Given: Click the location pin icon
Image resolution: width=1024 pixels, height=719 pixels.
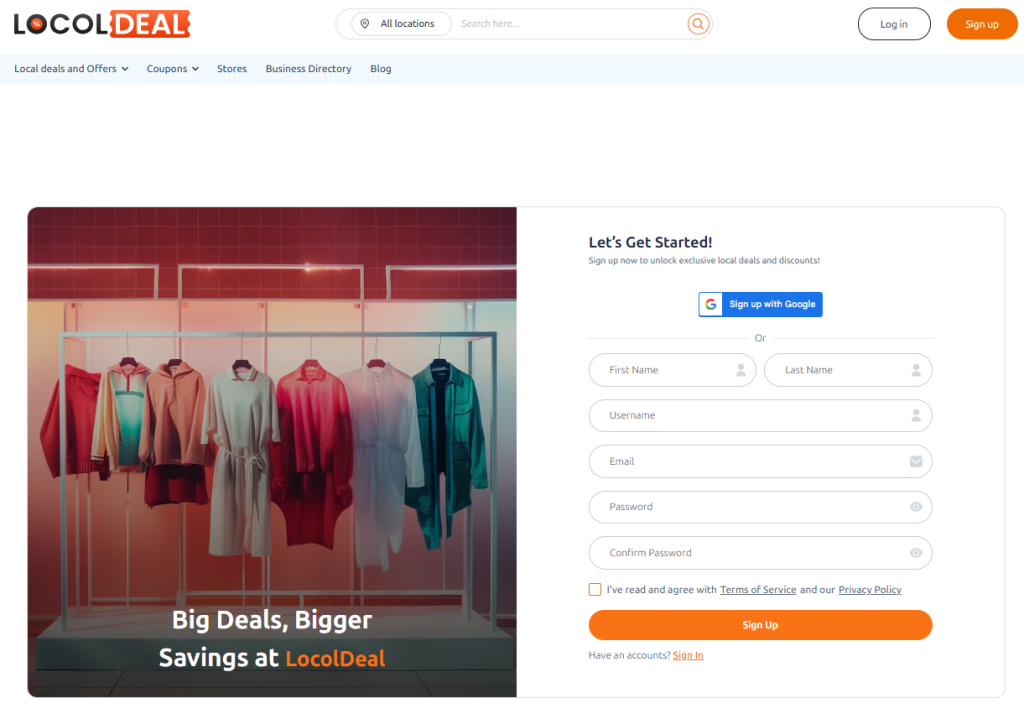Looking at the screenshot, I should click(365, 24).
